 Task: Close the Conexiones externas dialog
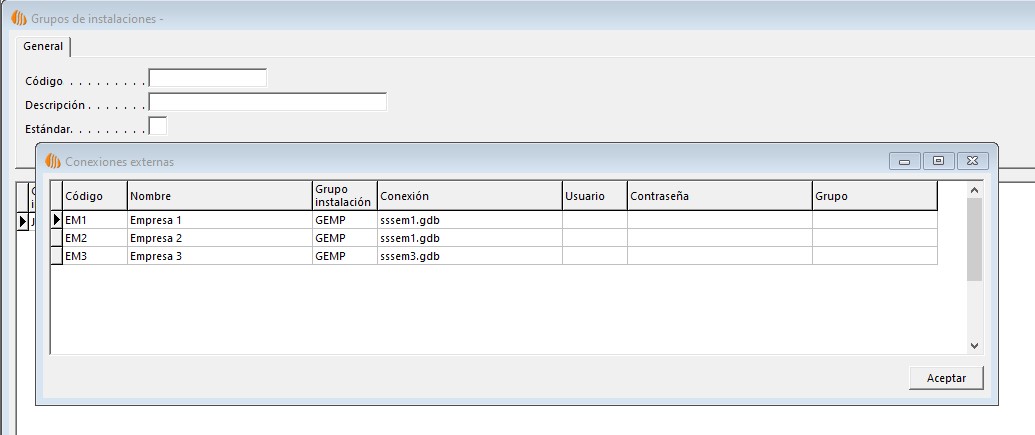click(x=972, y=161)
